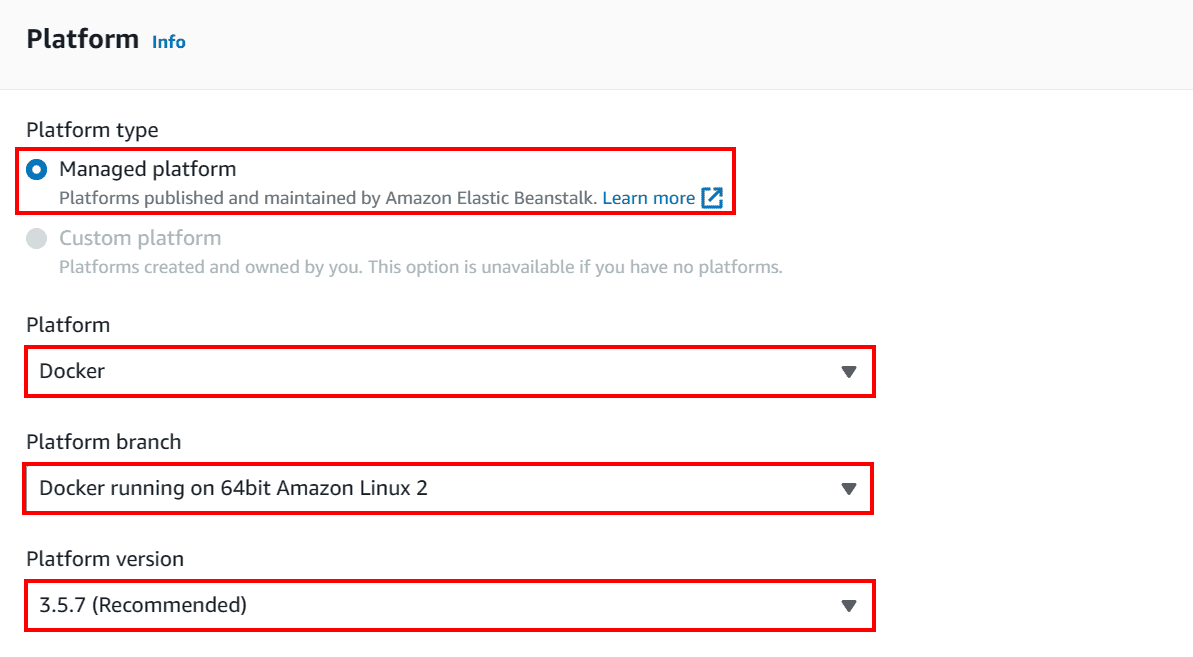
Task: Click the Platform type label
Action: pos(92,130)
